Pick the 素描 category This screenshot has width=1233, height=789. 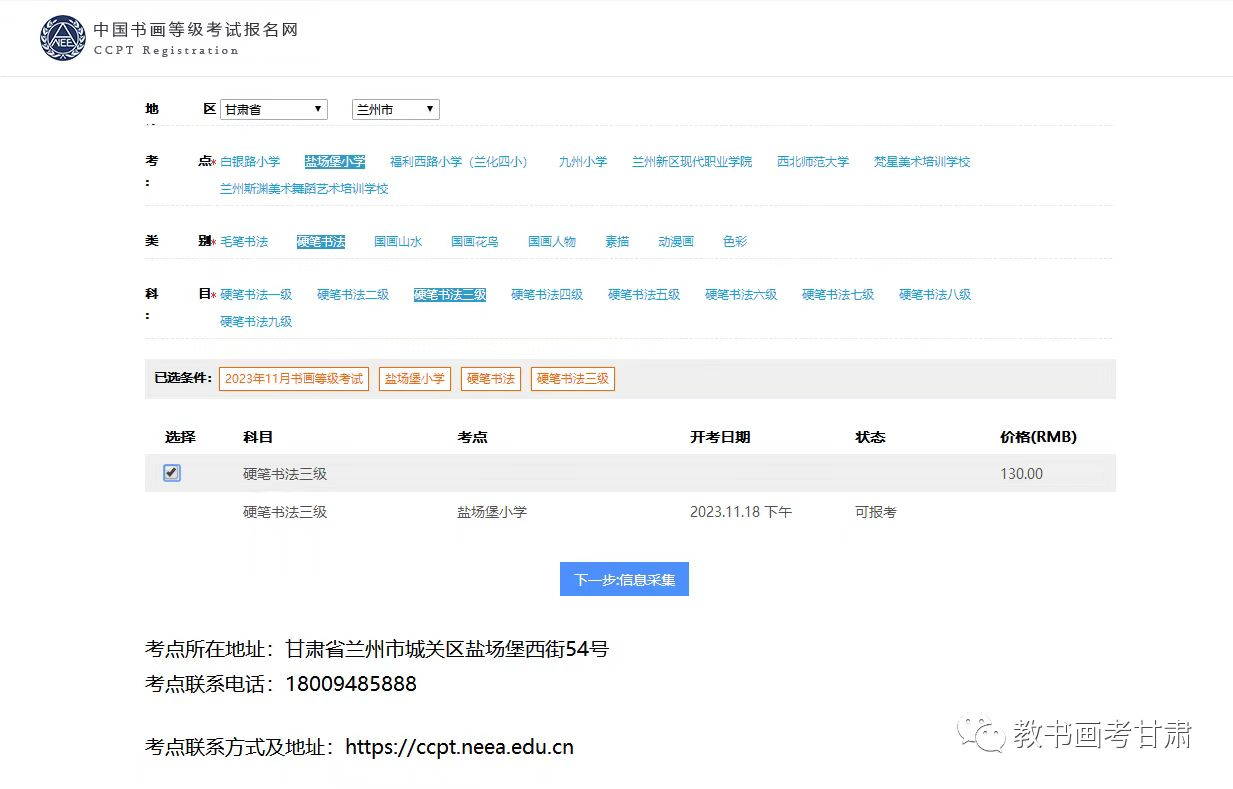(x=617, y=242)
